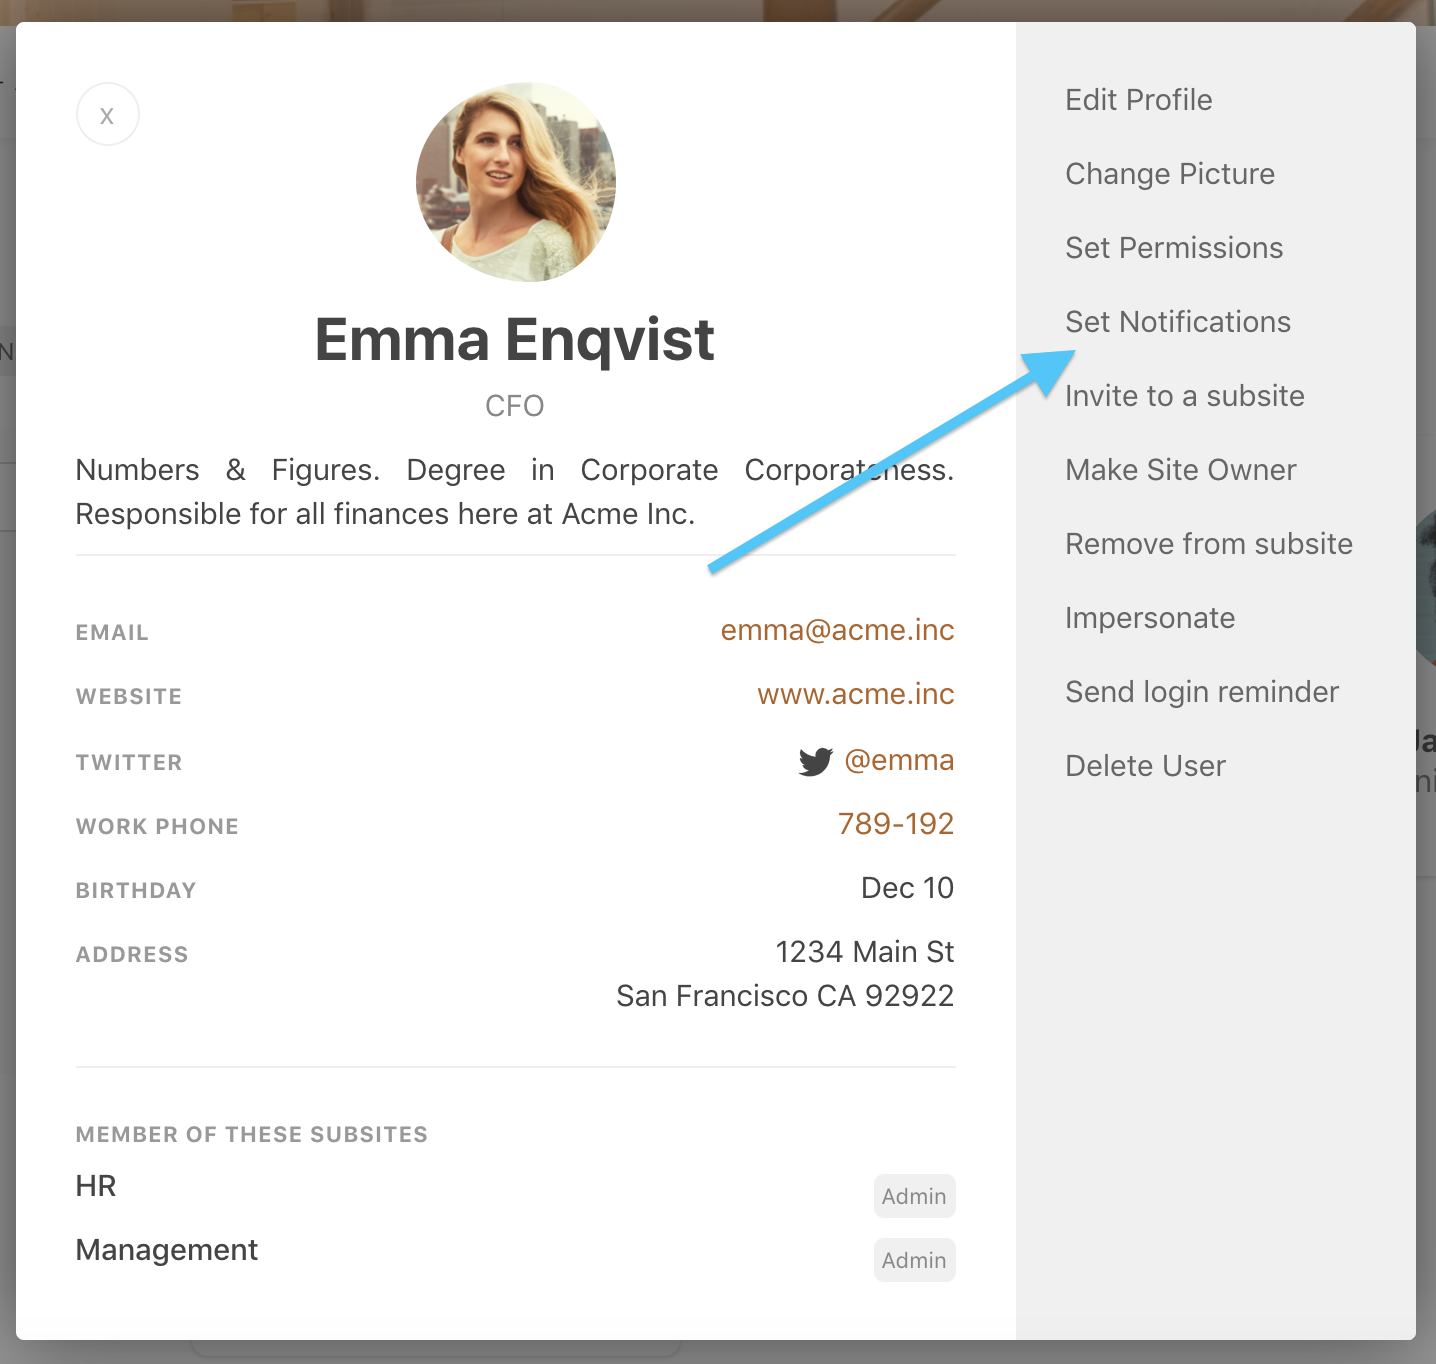Select Change Picture
Screen dimensions: 1436x1364
pyautogui.click(x=1169, y=174)
